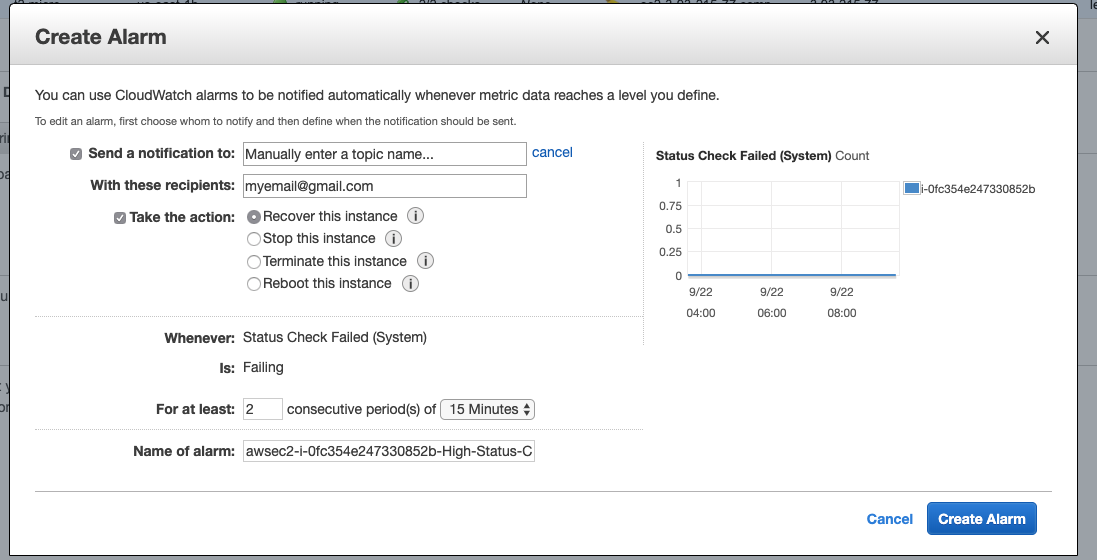Screen dimensions: 1097x560
Task: Click the Name of alarm text field
Action: pos(389,452)
